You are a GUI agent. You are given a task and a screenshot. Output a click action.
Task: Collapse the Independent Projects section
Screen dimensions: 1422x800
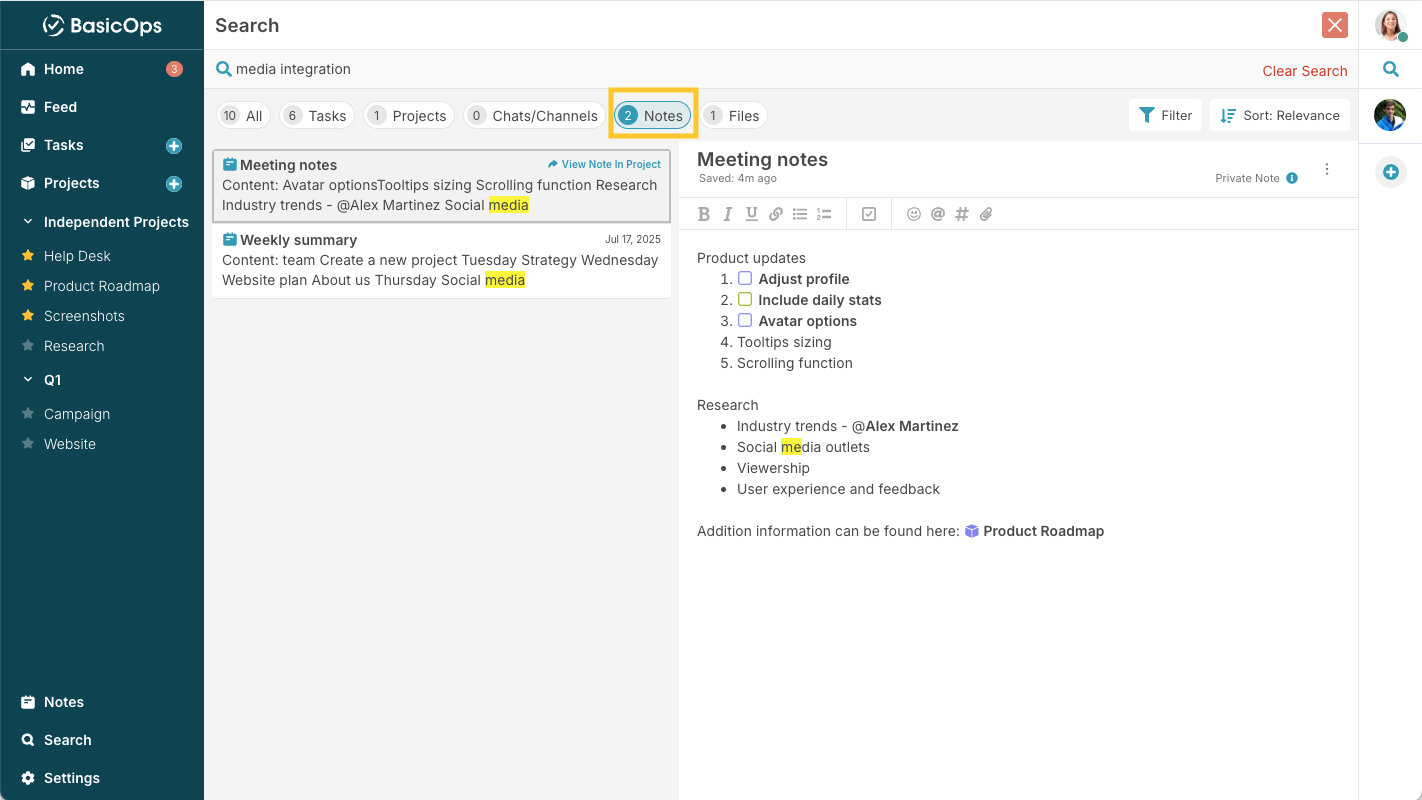(28, 222)
